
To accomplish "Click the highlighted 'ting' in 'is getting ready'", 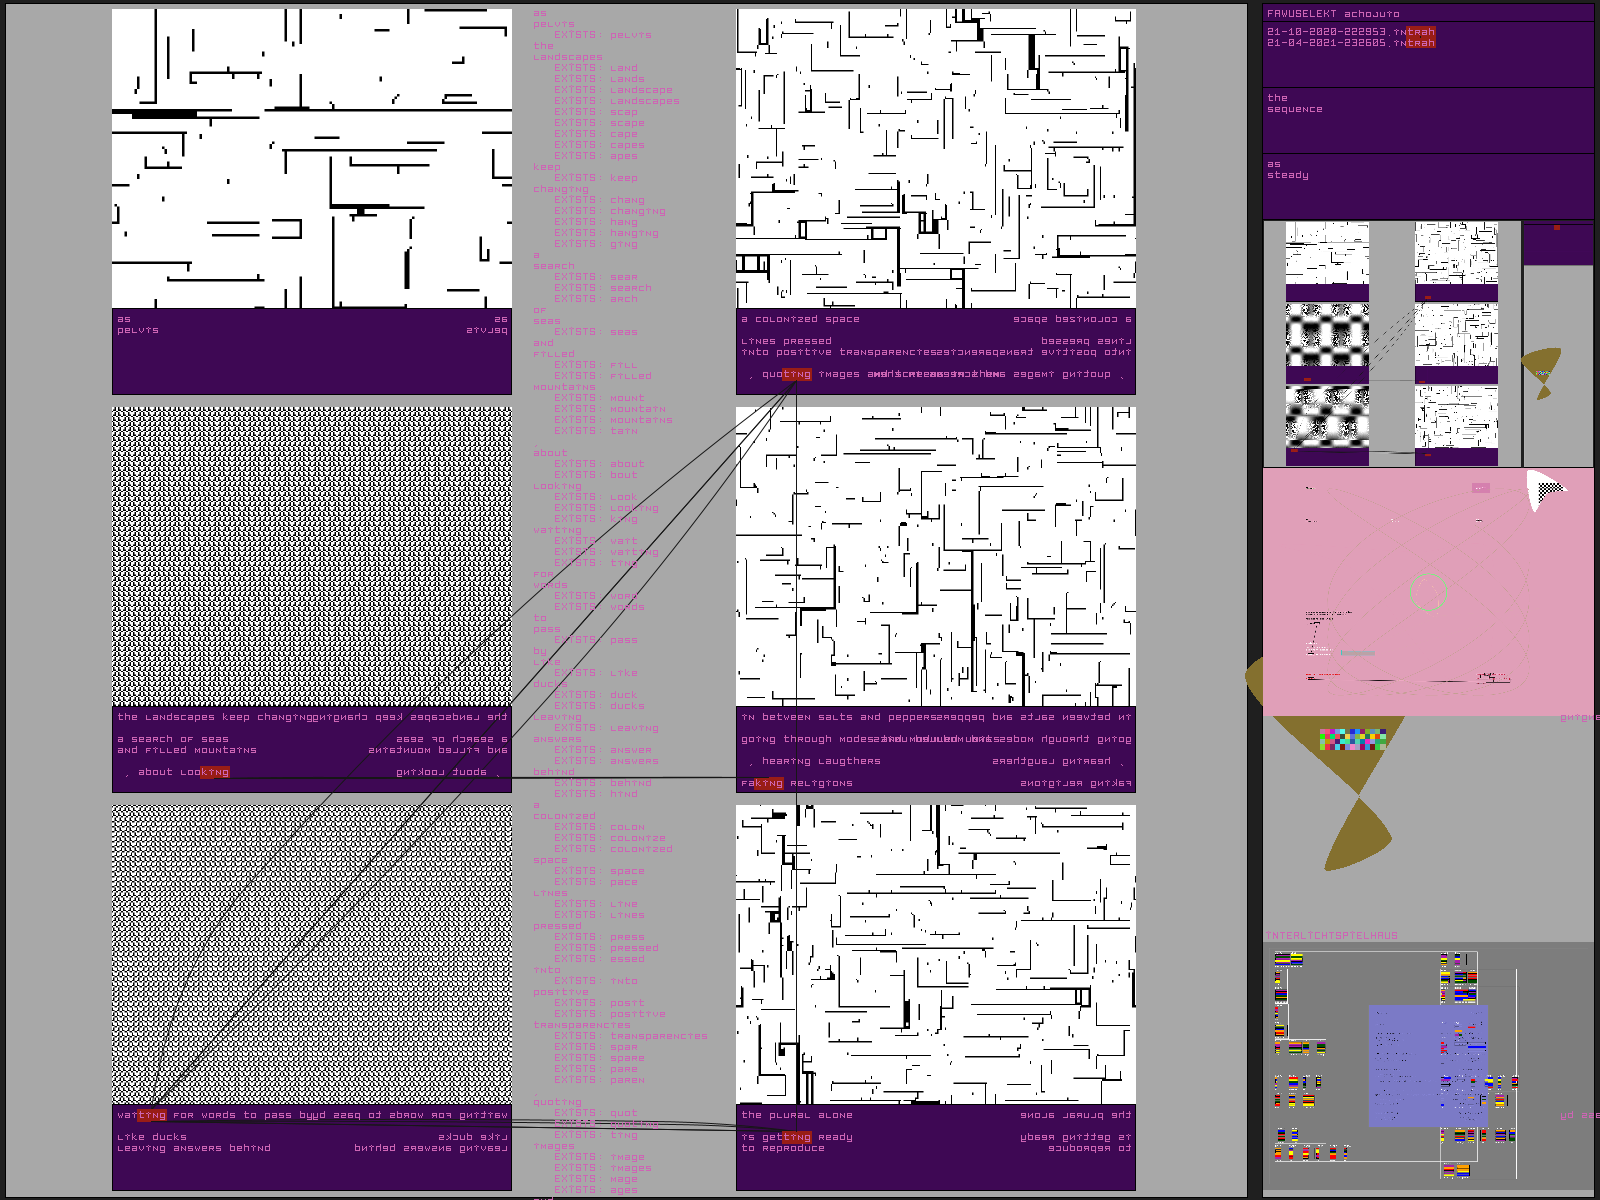I will [x=797, y=1137].
